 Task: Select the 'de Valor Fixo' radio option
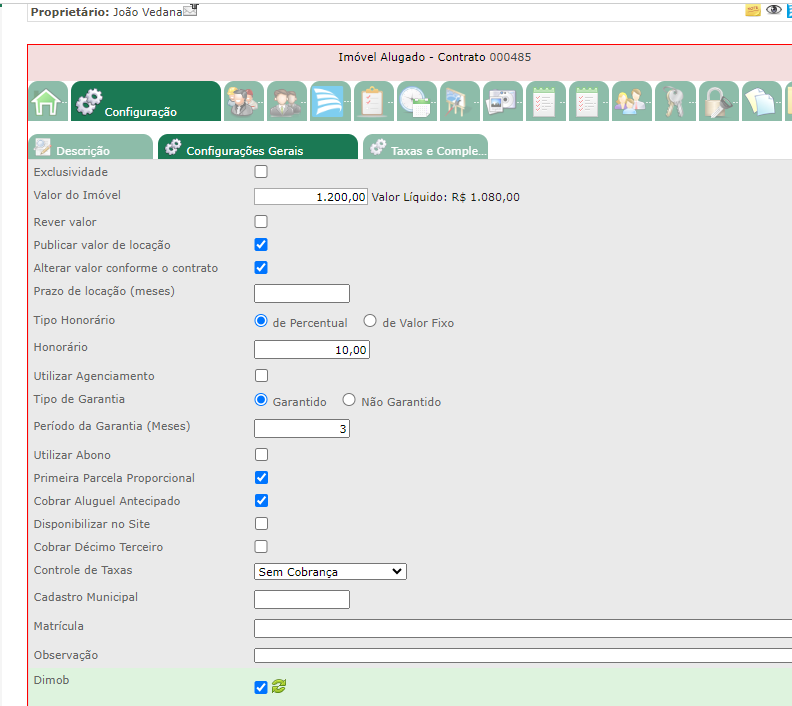370,321
